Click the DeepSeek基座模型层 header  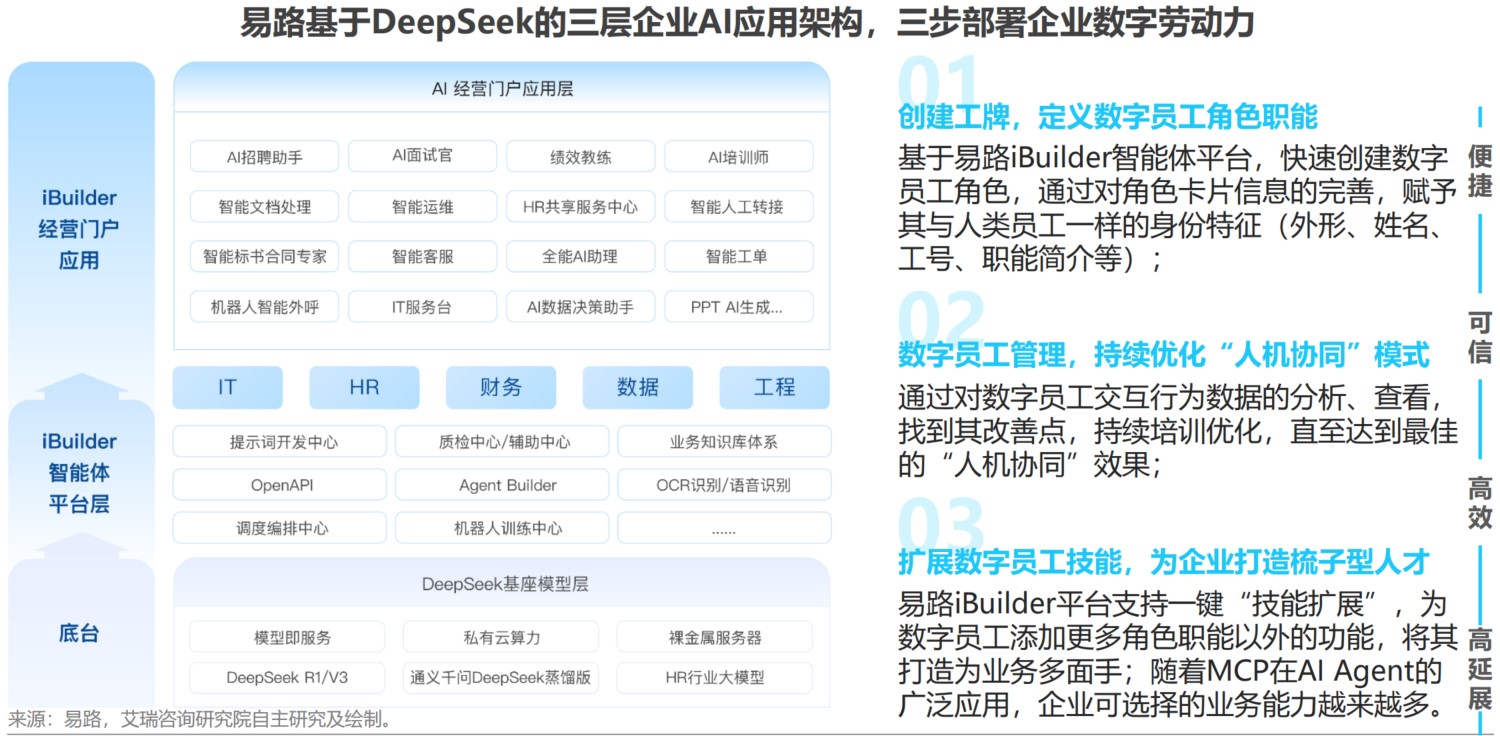502,584
